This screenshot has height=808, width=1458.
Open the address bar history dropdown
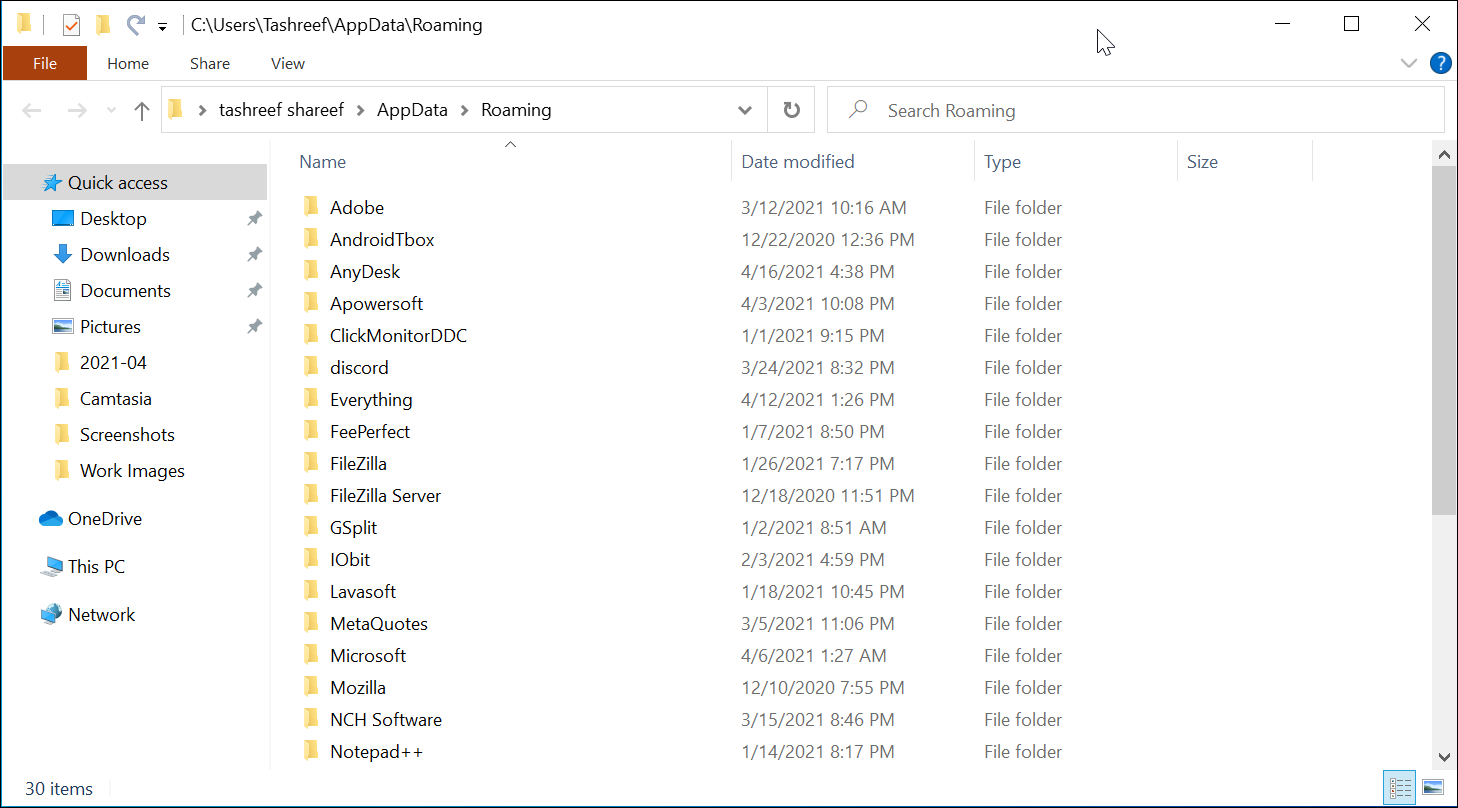pyautogui.click(x=745, y=110)
